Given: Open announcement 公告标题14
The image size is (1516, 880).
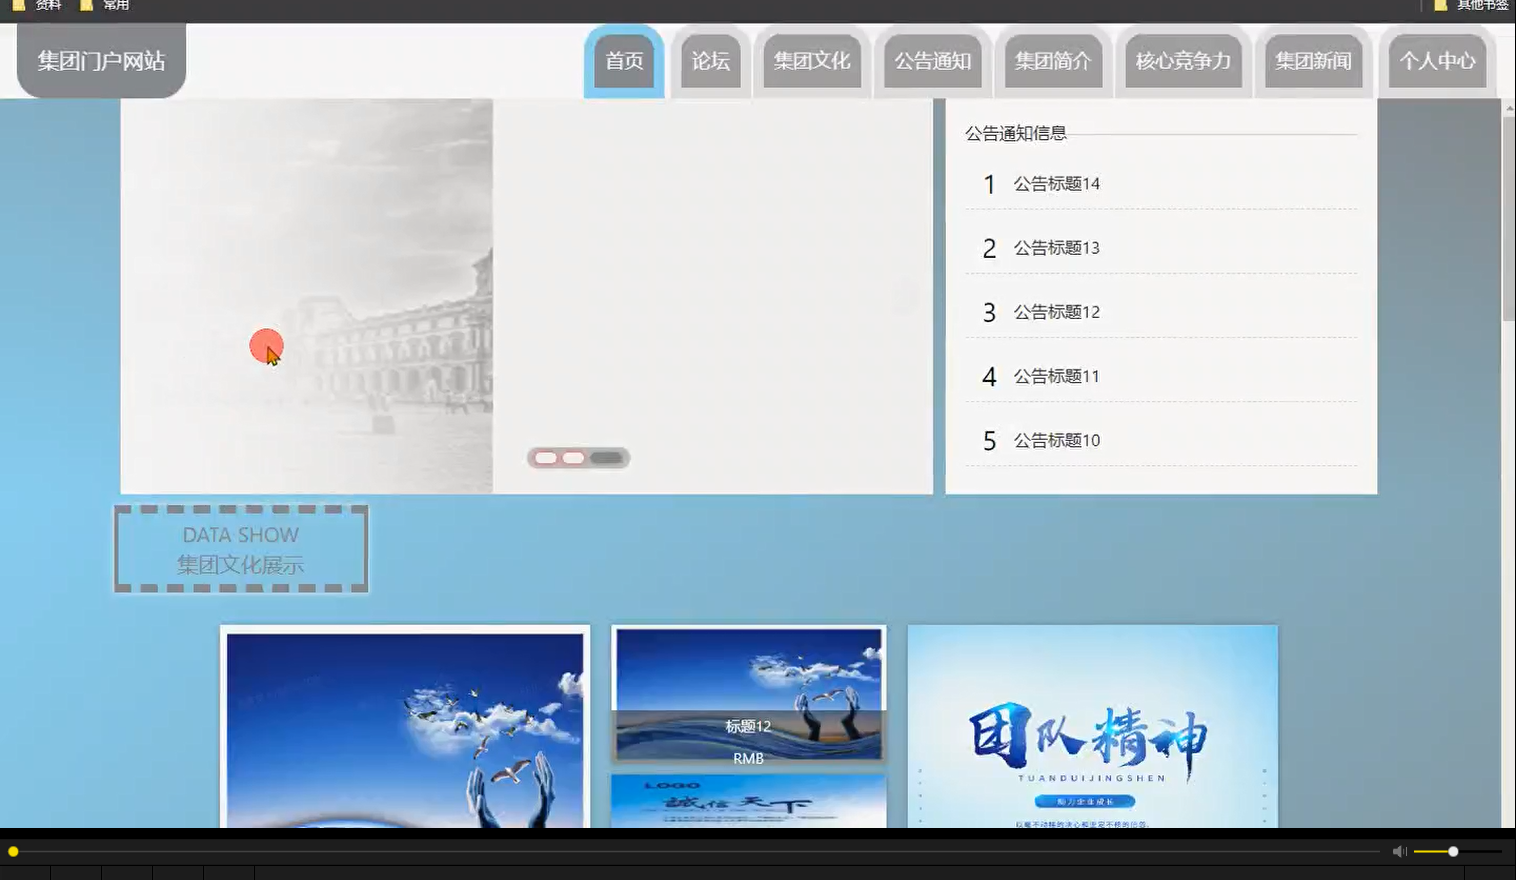Looking at the screenshot, I should tap(1056, 184).
